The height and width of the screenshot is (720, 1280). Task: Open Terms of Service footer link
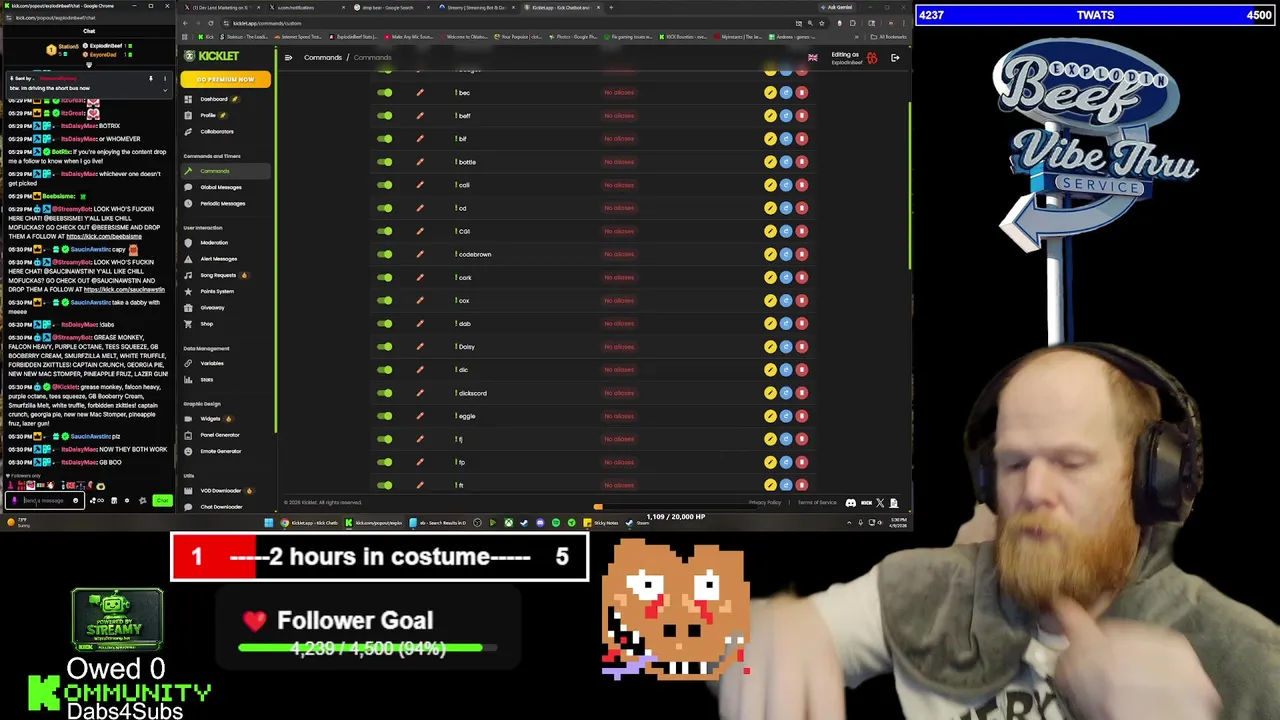(x=817, y=502)
